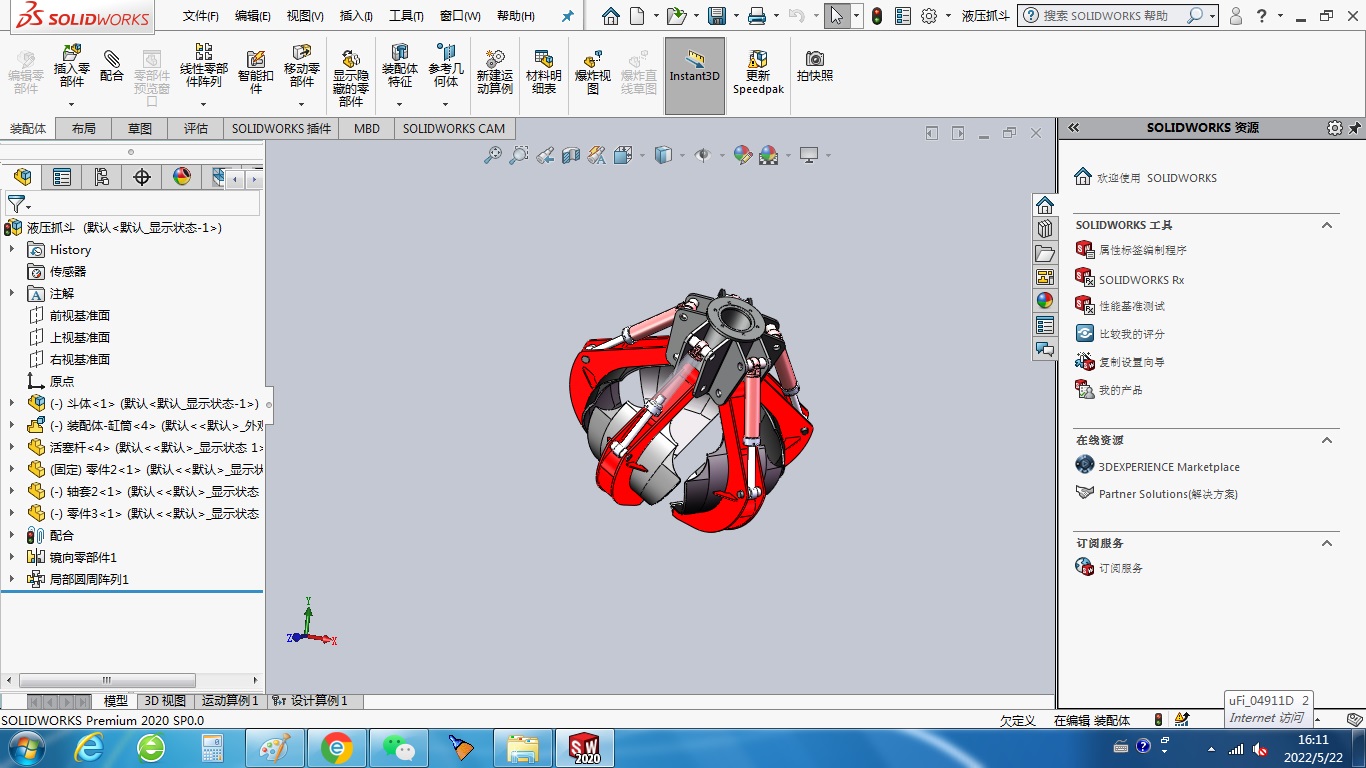The height and width of the screenshot is (768, 1366).
Task: Click the Save floppy disk icon
Action: pos(716,16)
